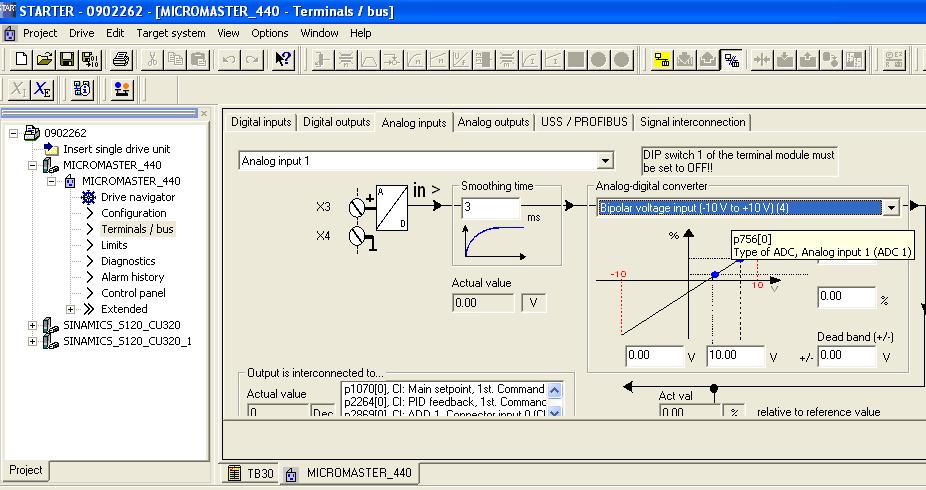Open the Edit menu
The height and width of the screenshot is (490, 926).
pos(115,33)
